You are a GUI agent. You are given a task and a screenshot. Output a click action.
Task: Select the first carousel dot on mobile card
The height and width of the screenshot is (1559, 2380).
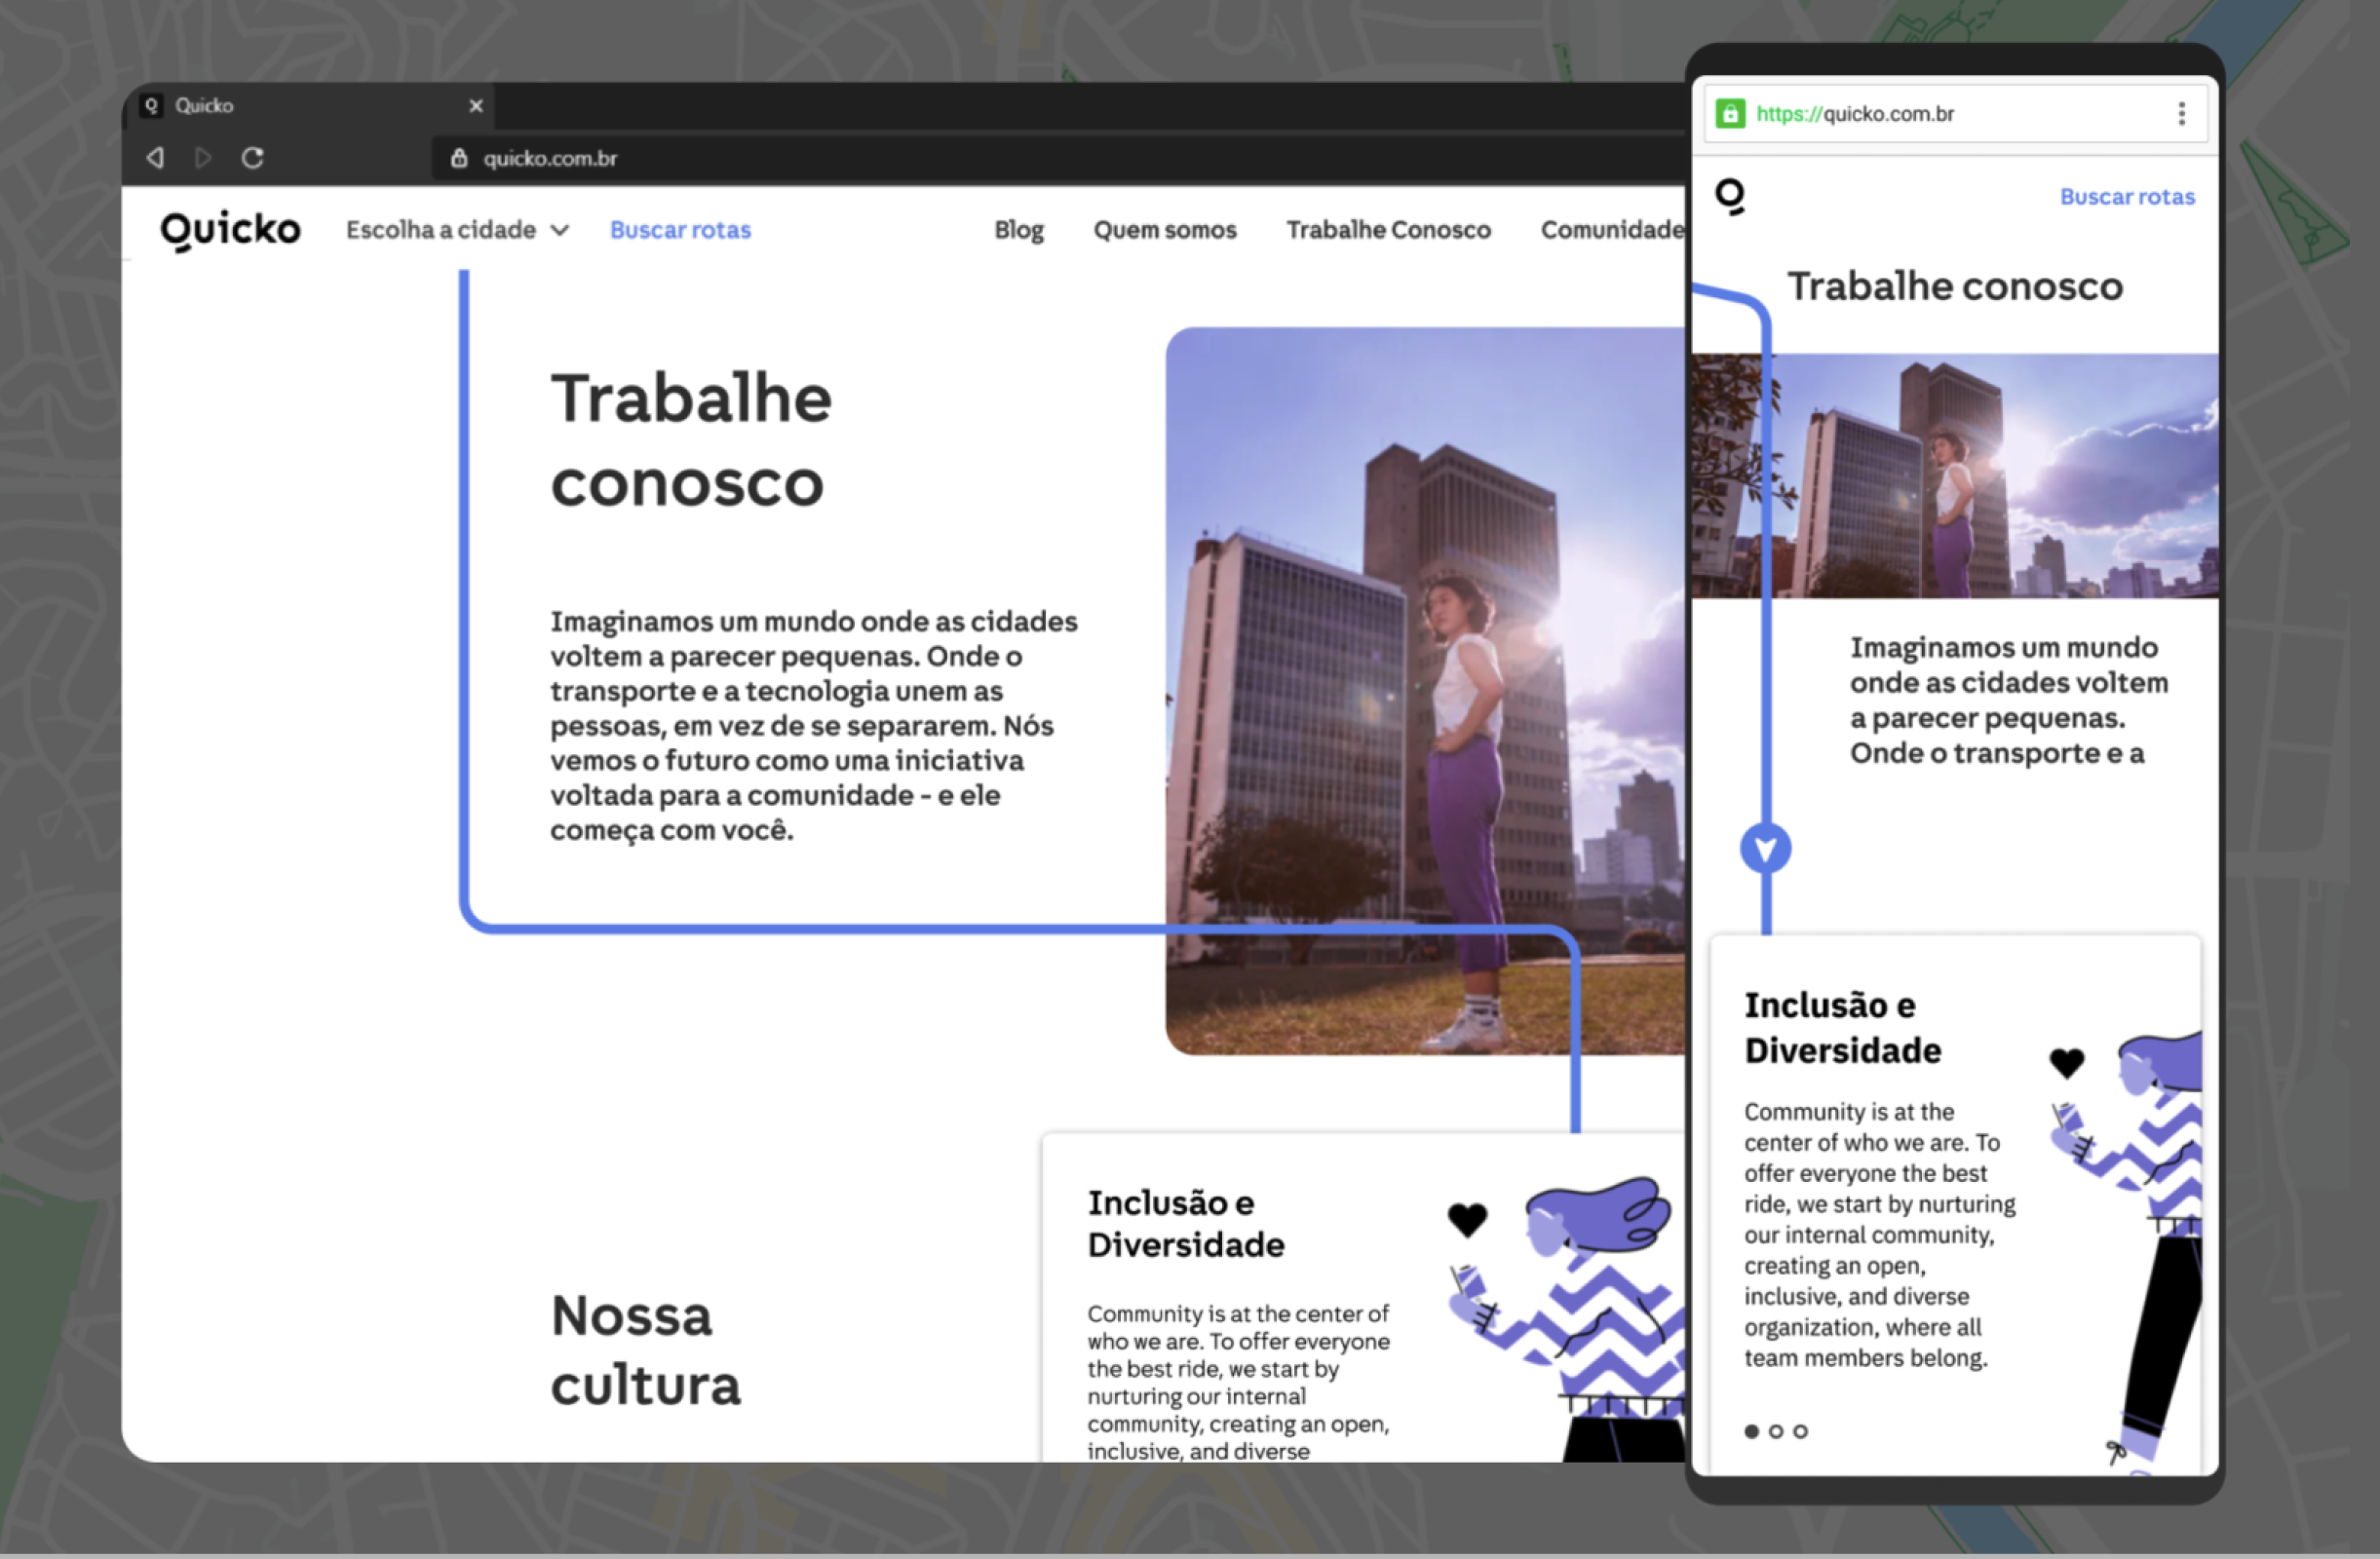[x=1751, y=1431]
